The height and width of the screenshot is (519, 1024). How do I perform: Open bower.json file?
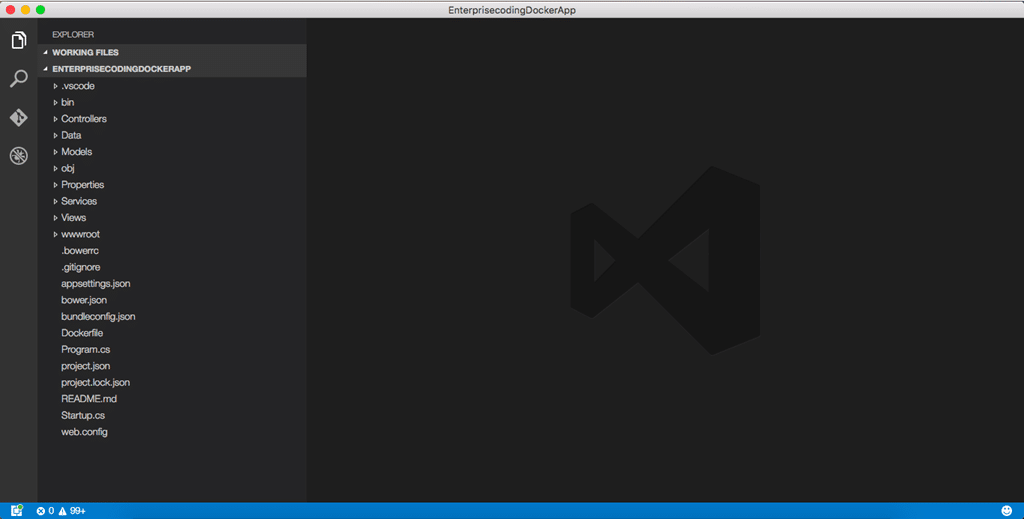tap(84, 300)
